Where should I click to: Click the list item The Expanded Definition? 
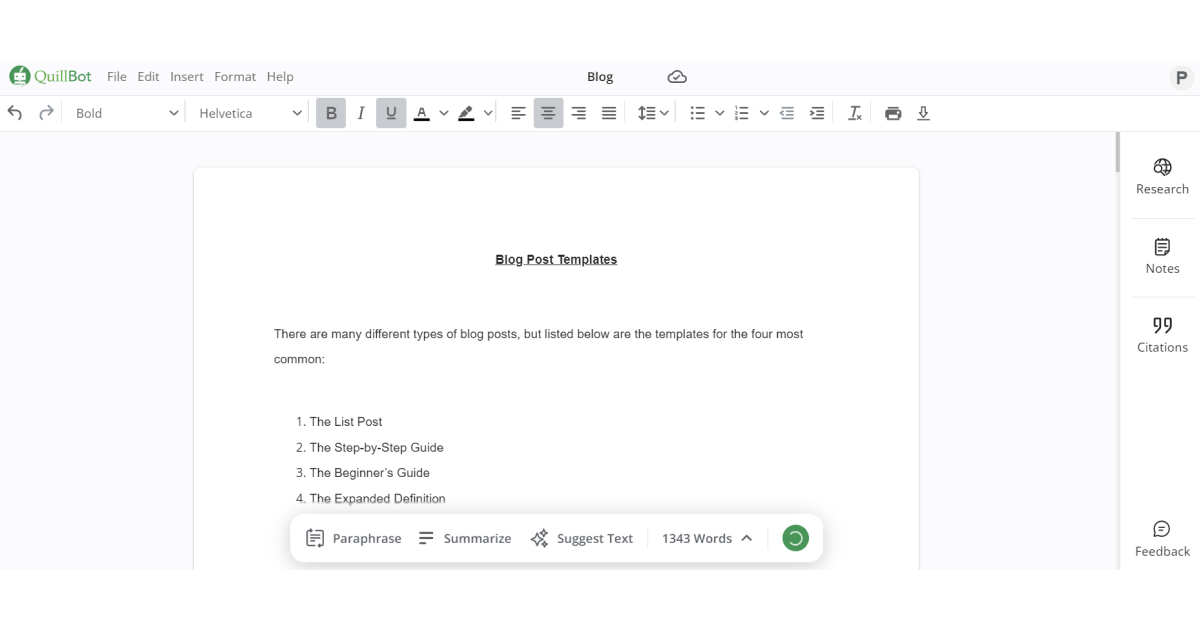(377, 499)
